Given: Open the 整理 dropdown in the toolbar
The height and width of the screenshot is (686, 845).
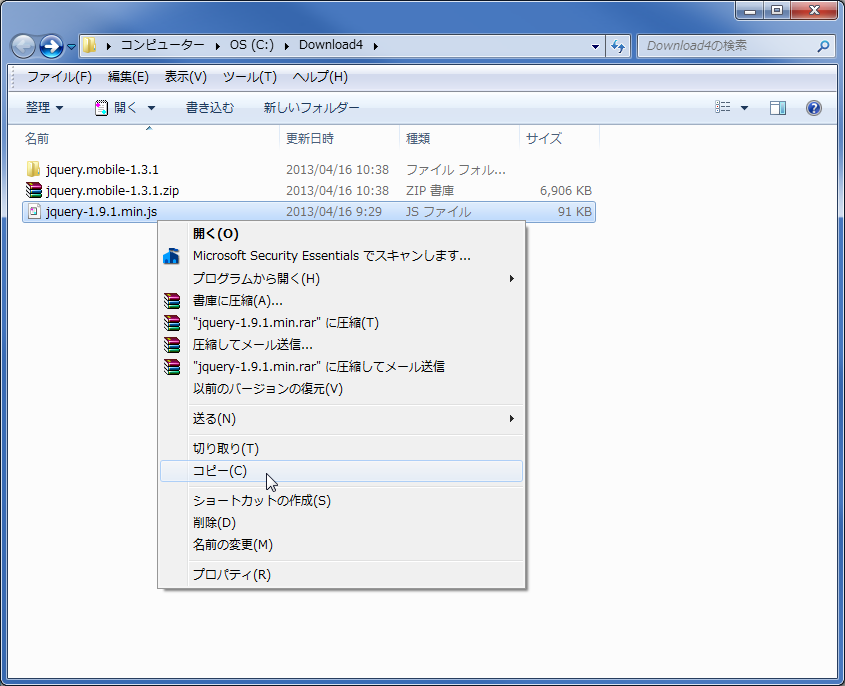Looking at the screenshot, I should pyautogui.click(x=44, y=108).
